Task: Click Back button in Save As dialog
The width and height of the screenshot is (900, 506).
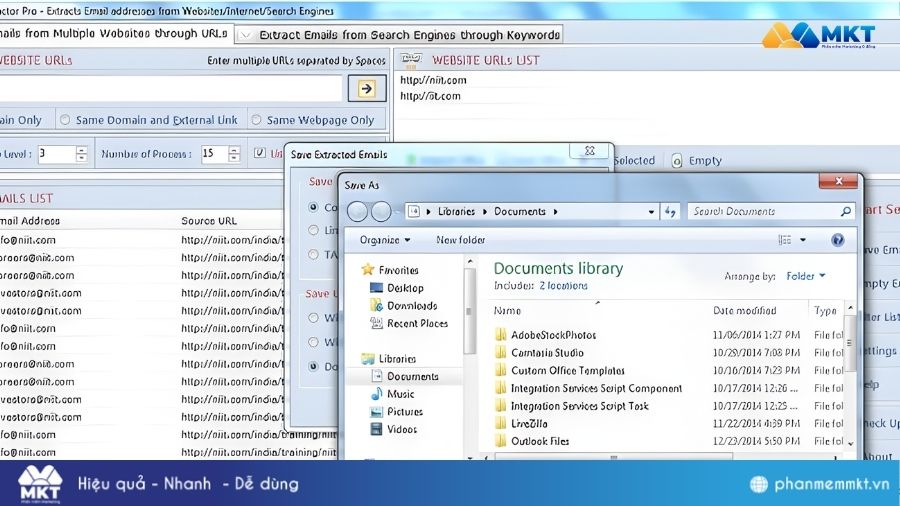Action: [x=358, y=212]
